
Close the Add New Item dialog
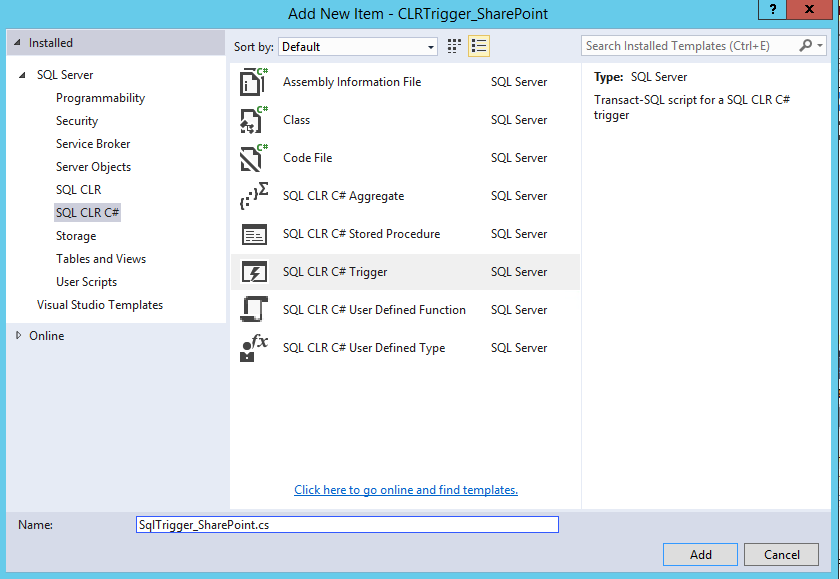coord(809,9)
